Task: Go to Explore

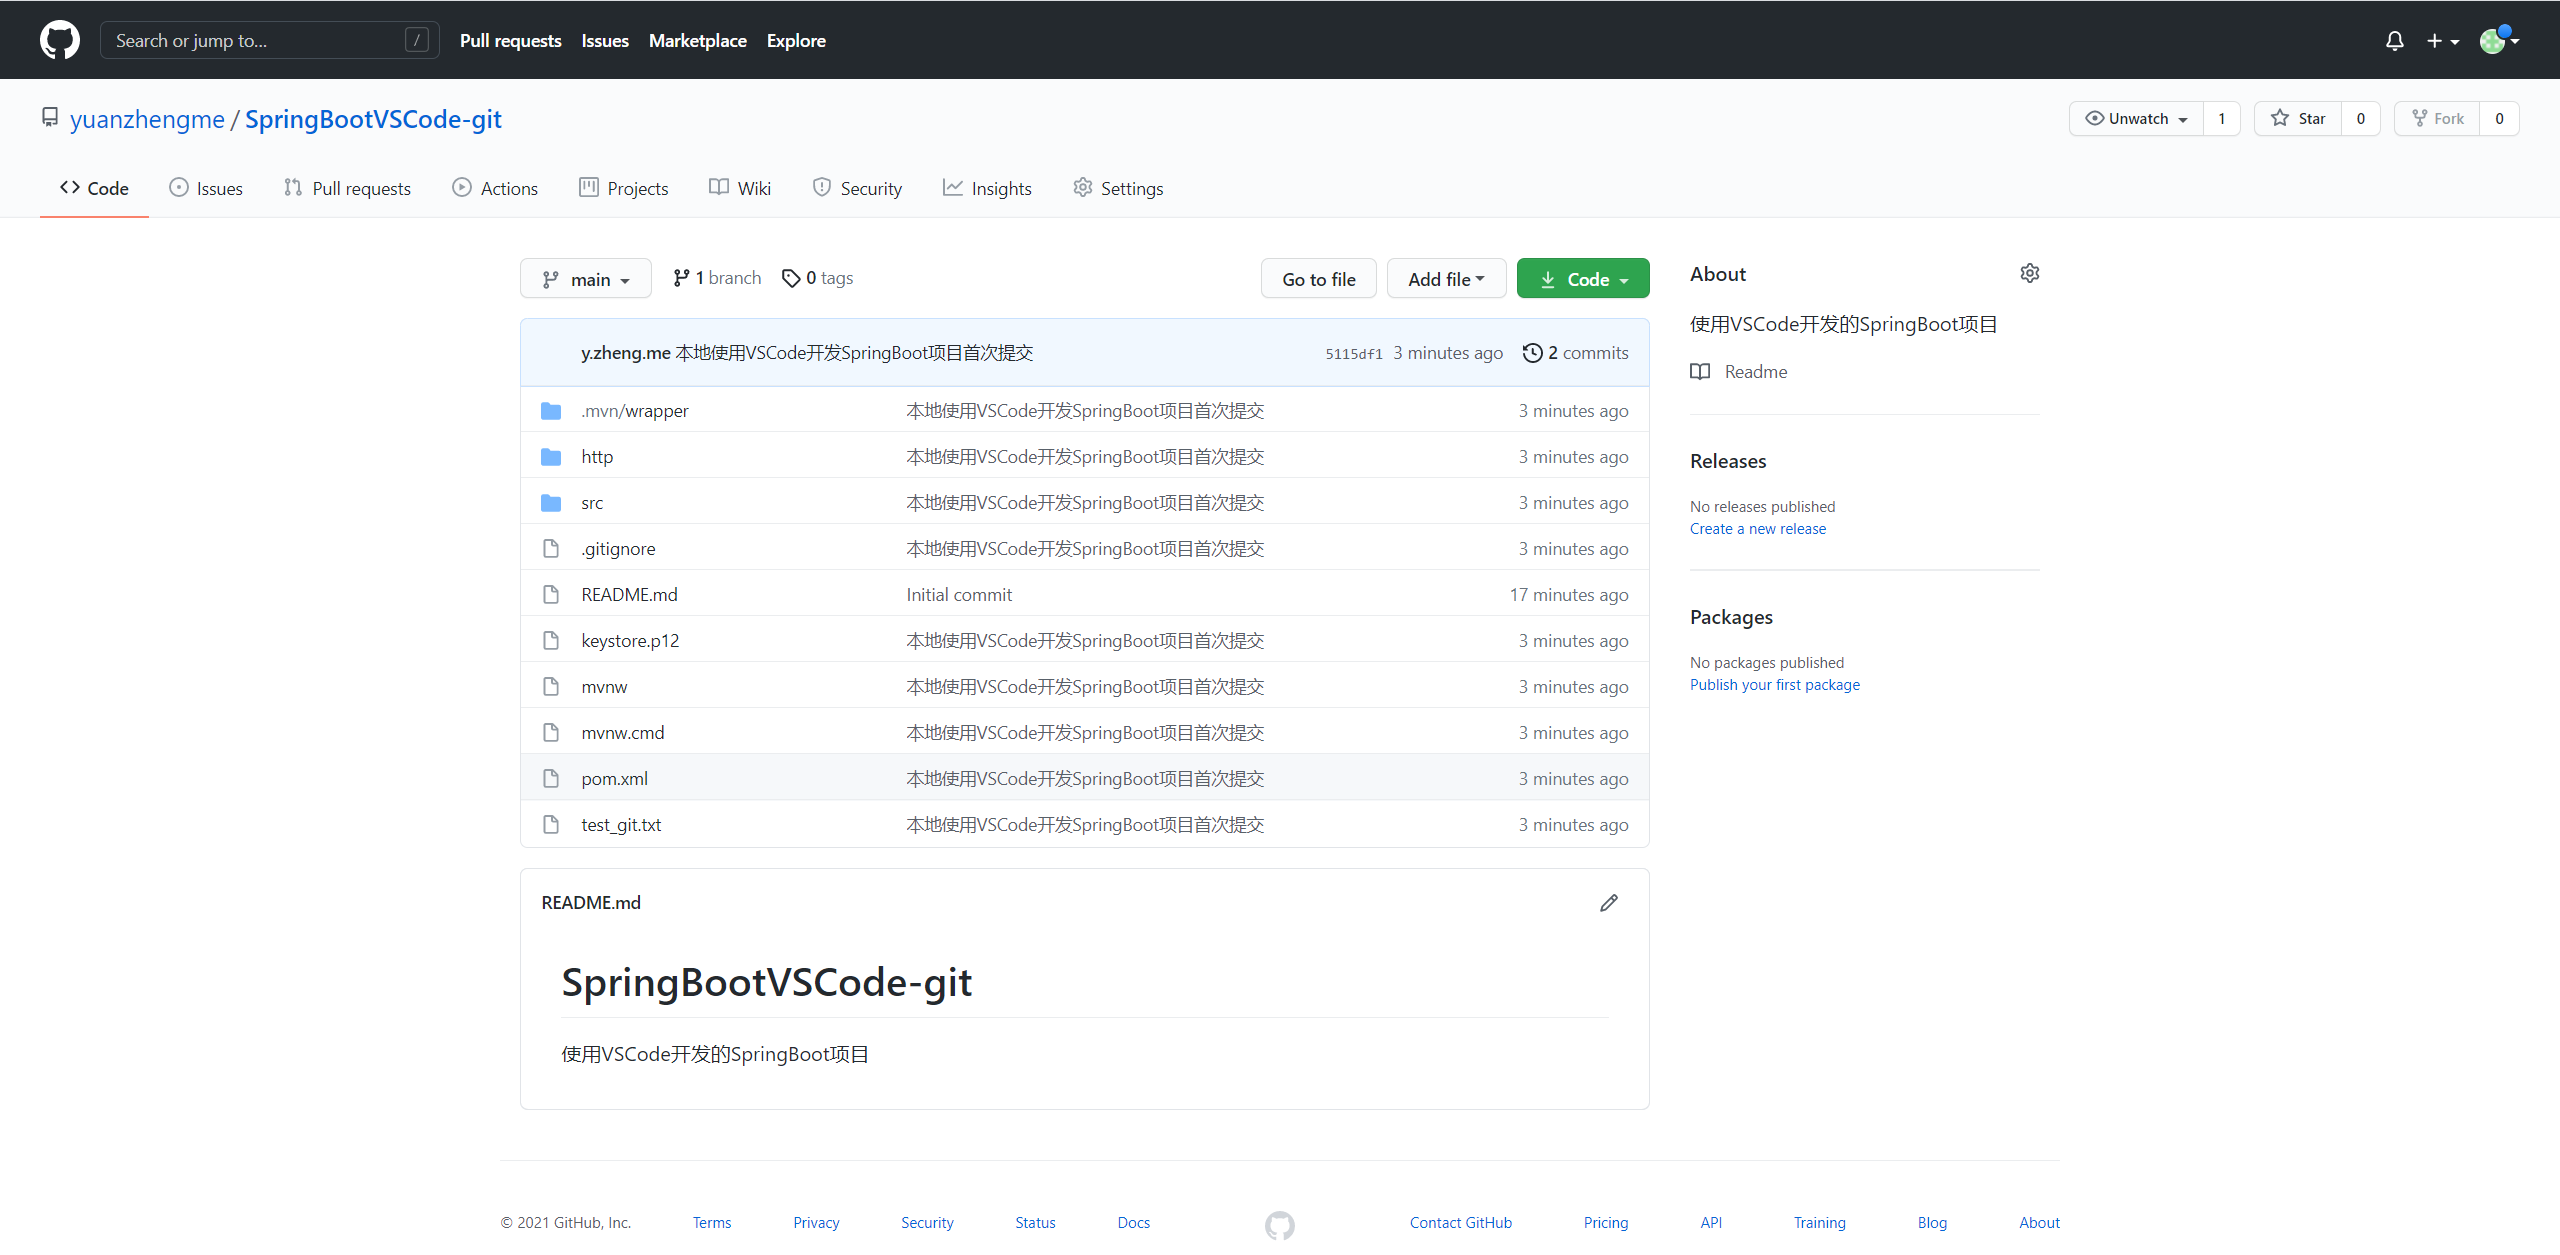Action: pyautogui.click(x=796, y=41)
